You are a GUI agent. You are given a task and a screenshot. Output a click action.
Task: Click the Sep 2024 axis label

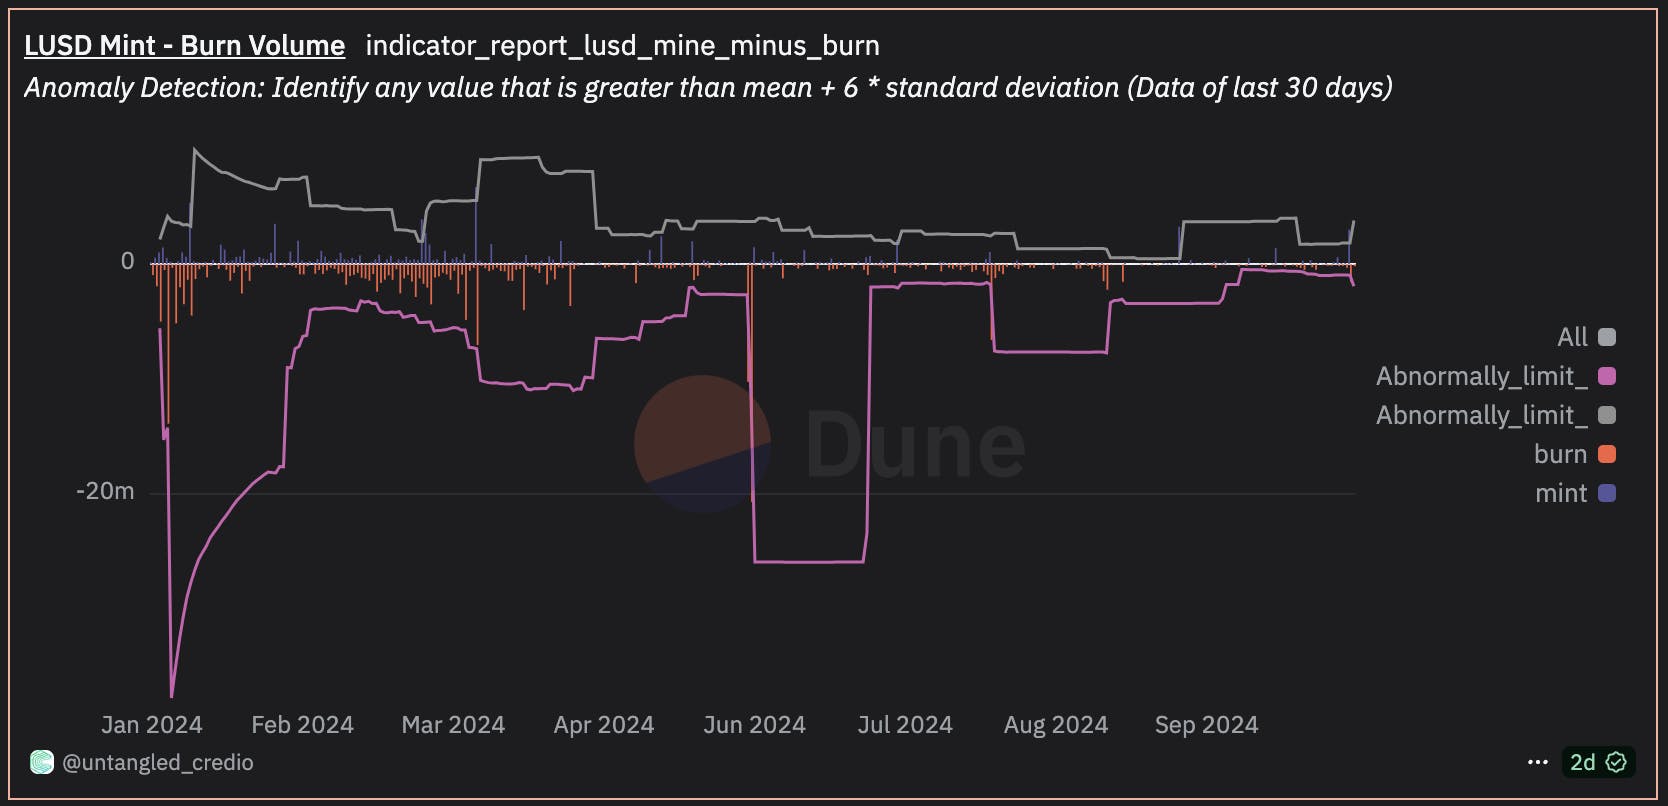point(1206,725)
